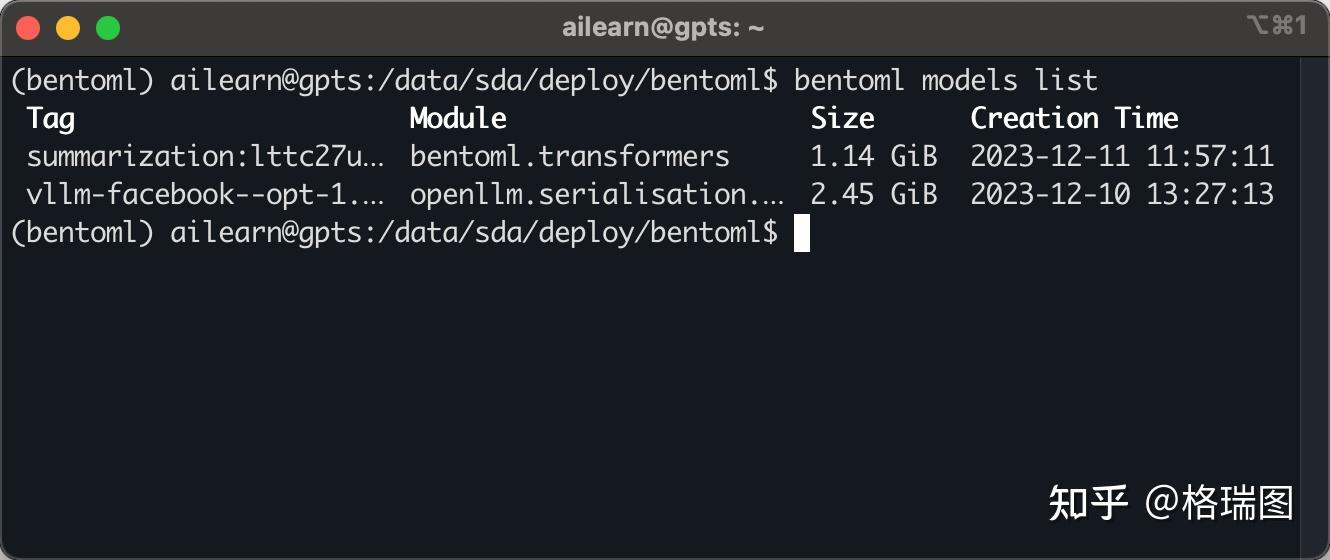Screen dimensions: 1330x560
Task: Click the Size column header
Action: [842, 119]
